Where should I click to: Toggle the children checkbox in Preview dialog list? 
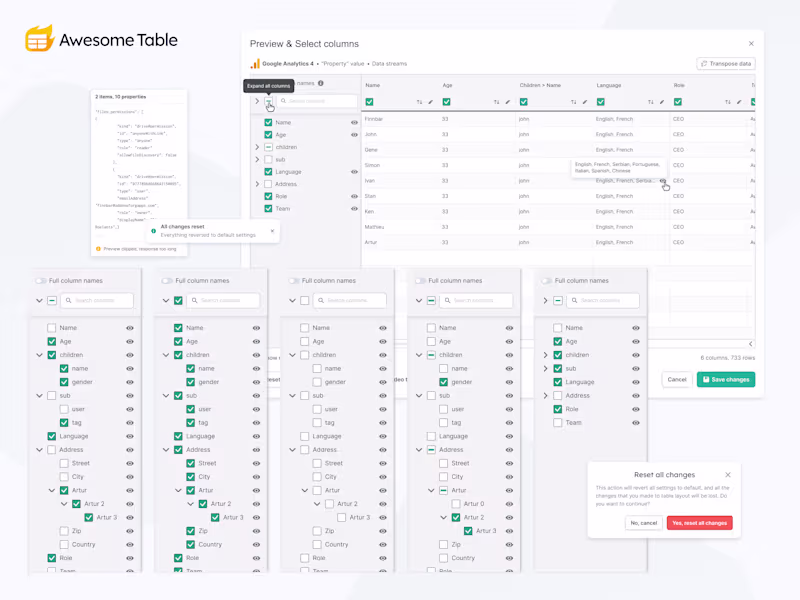(x=268, y=147)
